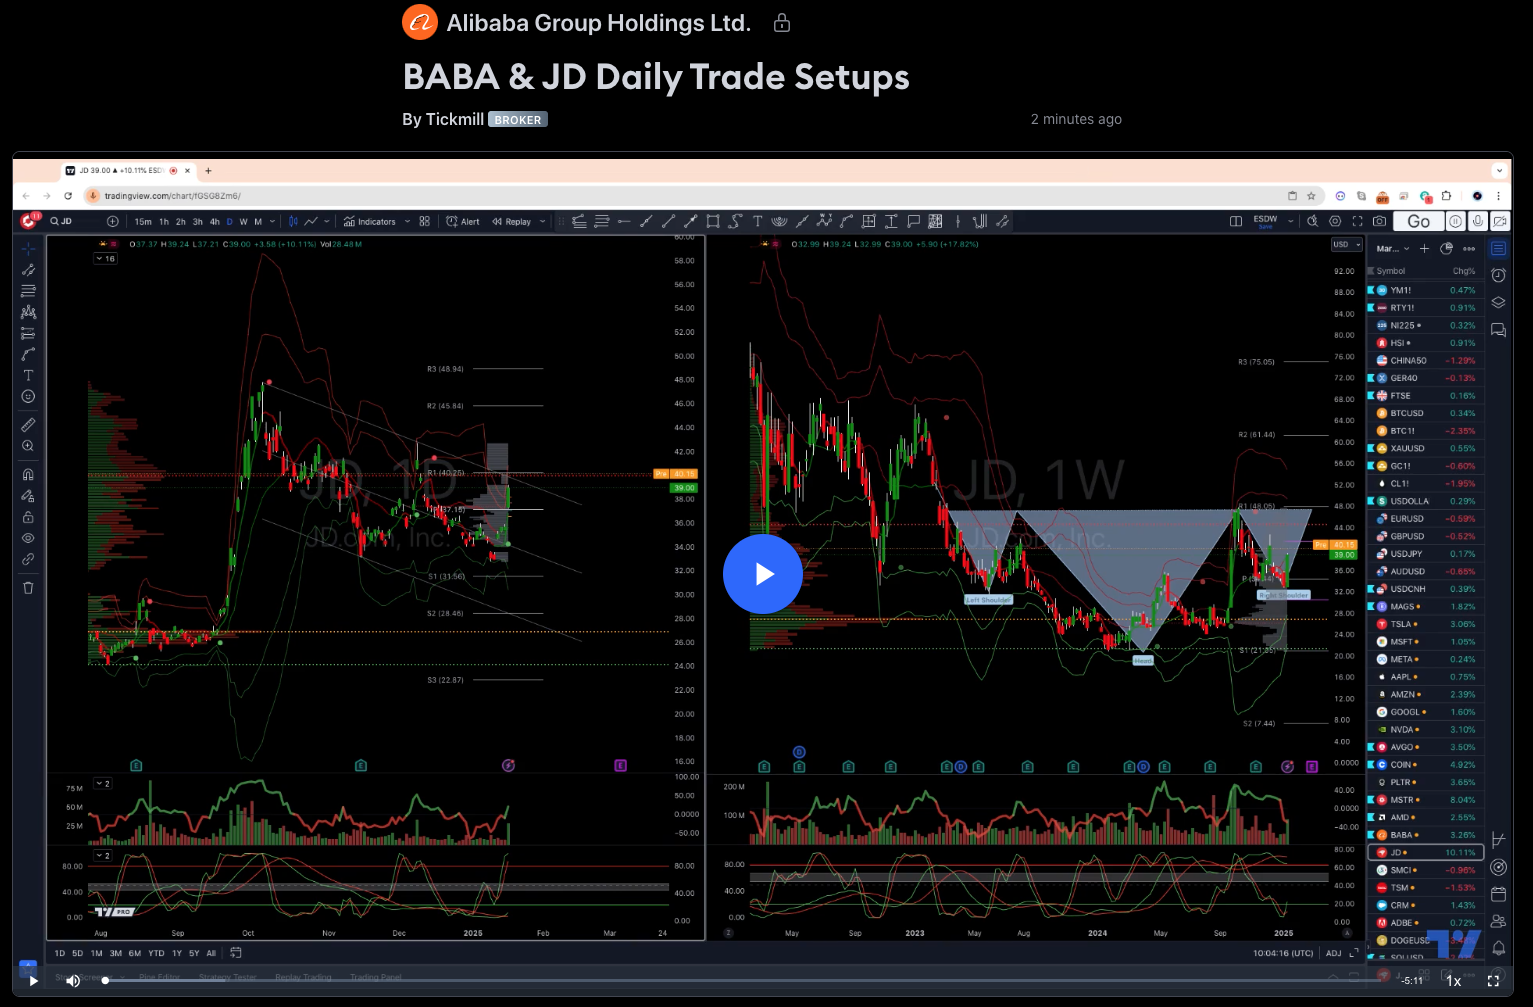
Task: Open the alerts clock icon in right sidebar
Action: click(1498, 275)
